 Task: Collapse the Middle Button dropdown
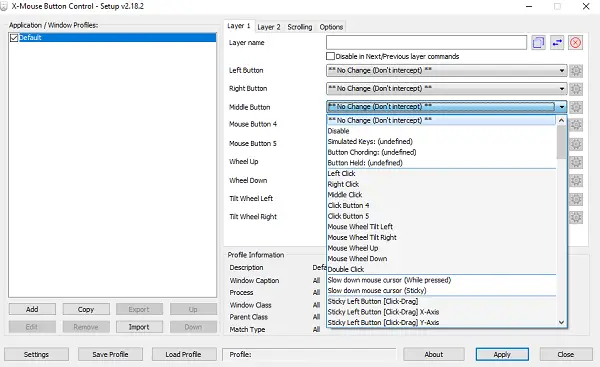[561, 107]
